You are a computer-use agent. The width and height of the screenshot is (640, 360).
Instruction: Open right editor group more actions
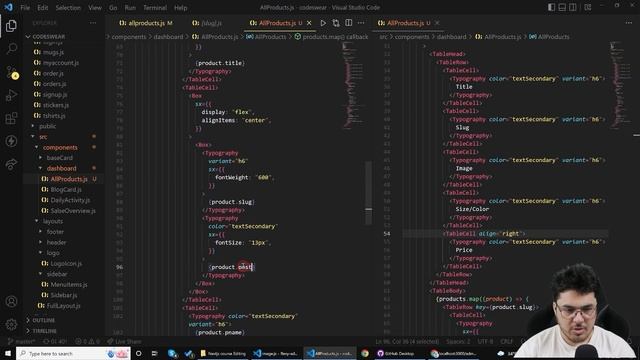[629, 23]
